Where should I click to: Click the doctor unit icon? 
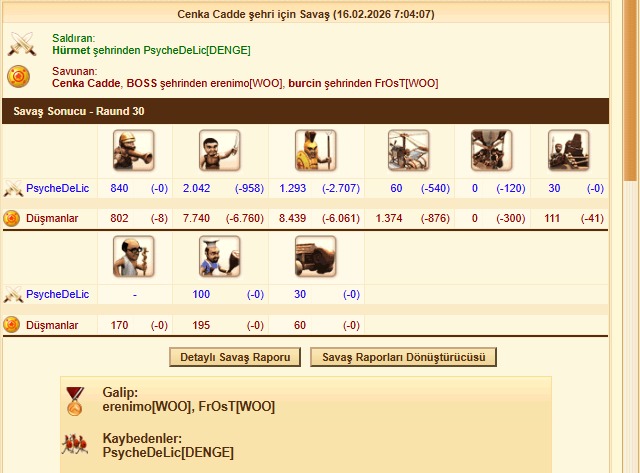133,256
